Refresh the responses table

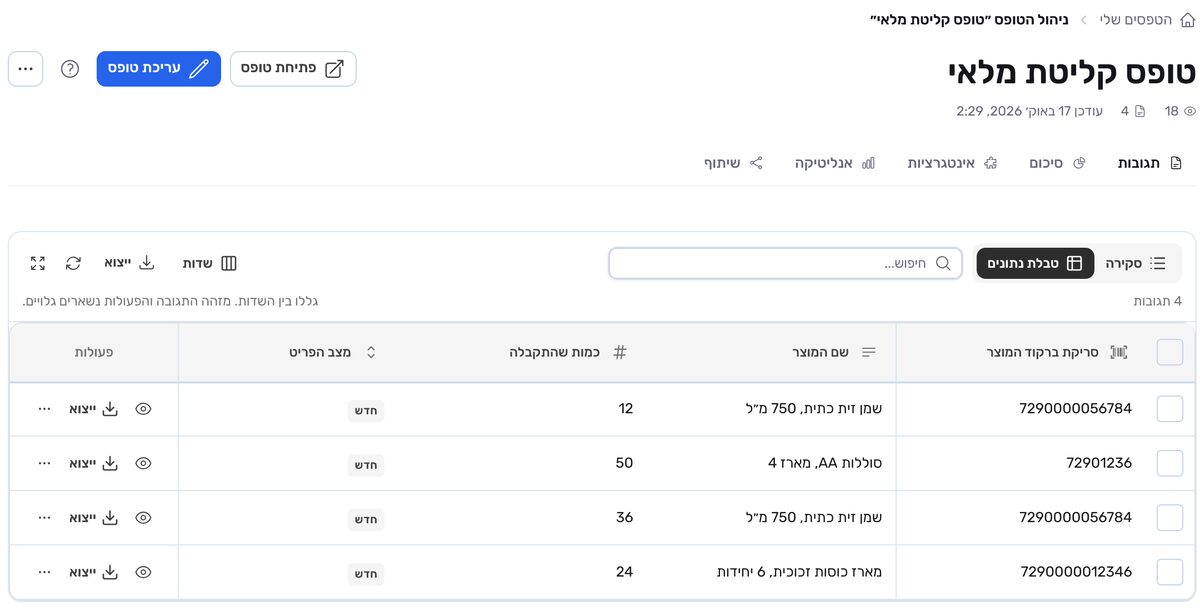pos(73,263)
